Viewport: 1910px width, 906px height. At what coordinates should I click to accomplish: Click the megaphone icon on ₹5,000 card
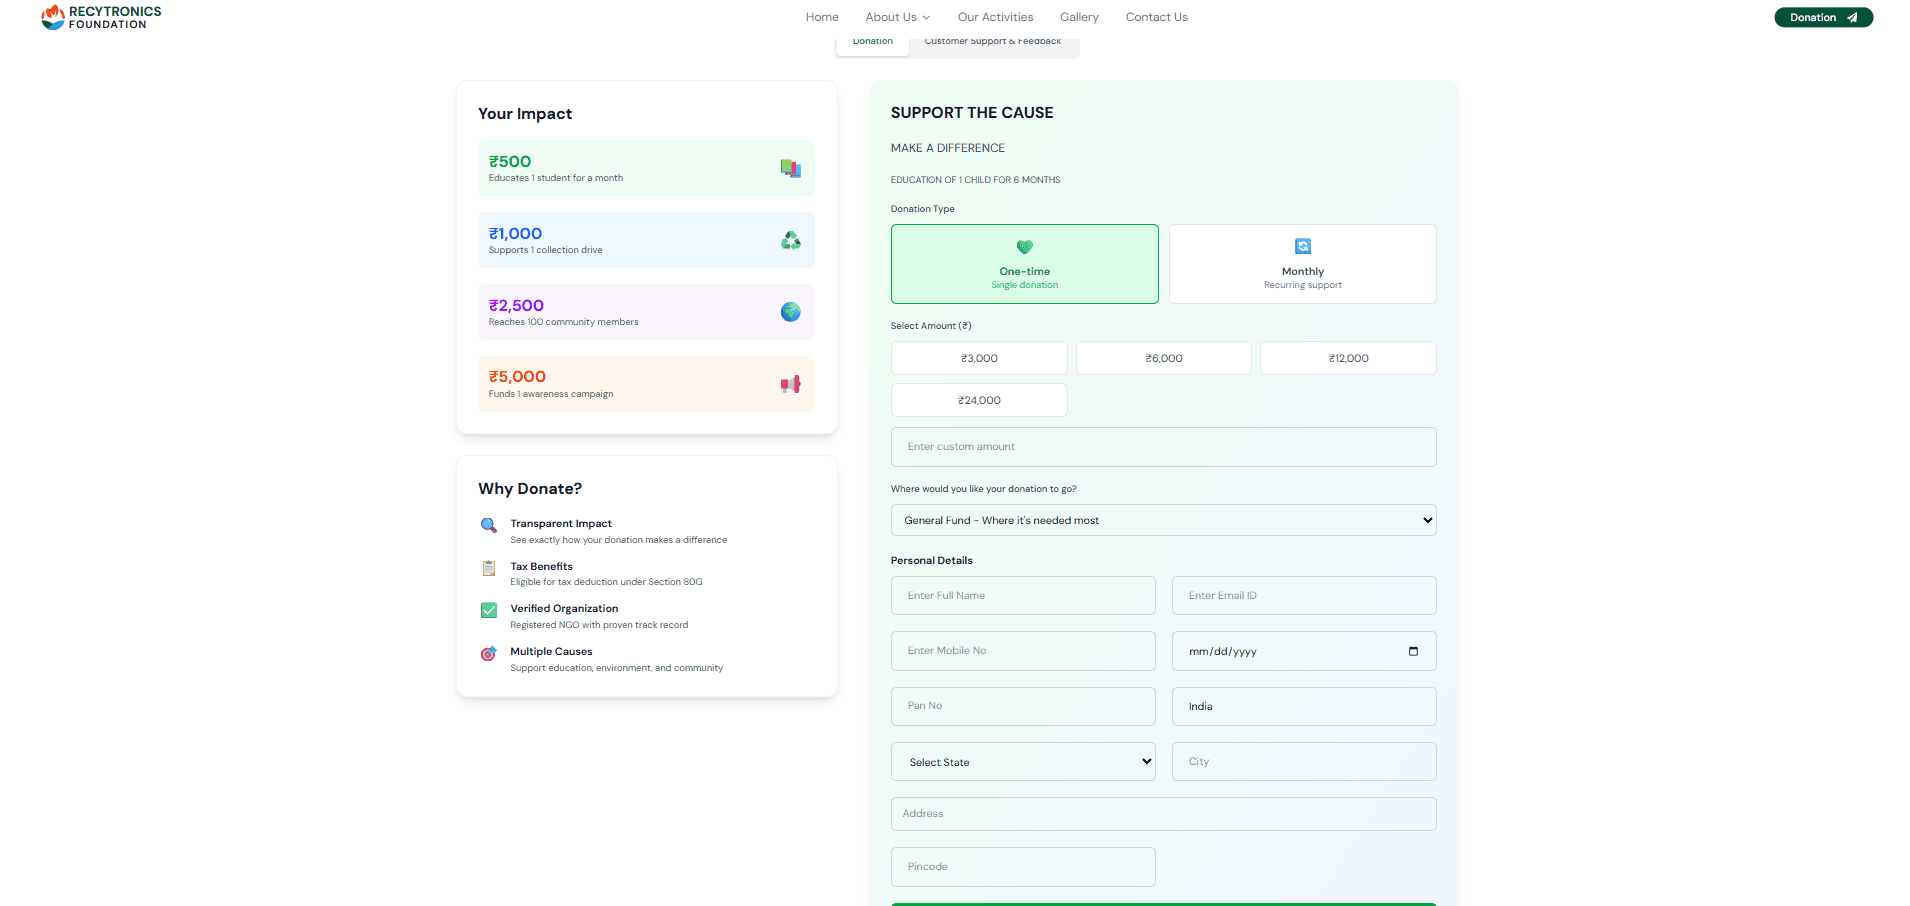tap(790, 384)
